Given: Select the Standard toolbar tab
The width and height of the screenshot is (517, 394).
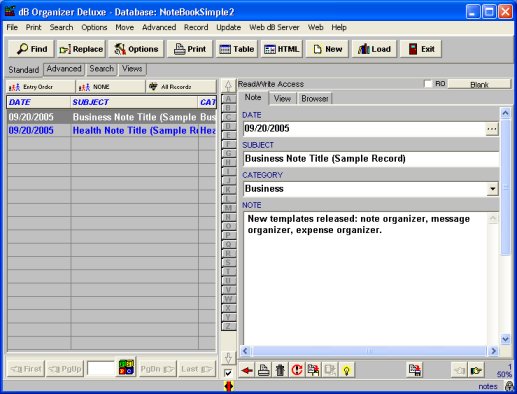Looking at the screenshot, I should pyautogui.click(x=24, y=70).
